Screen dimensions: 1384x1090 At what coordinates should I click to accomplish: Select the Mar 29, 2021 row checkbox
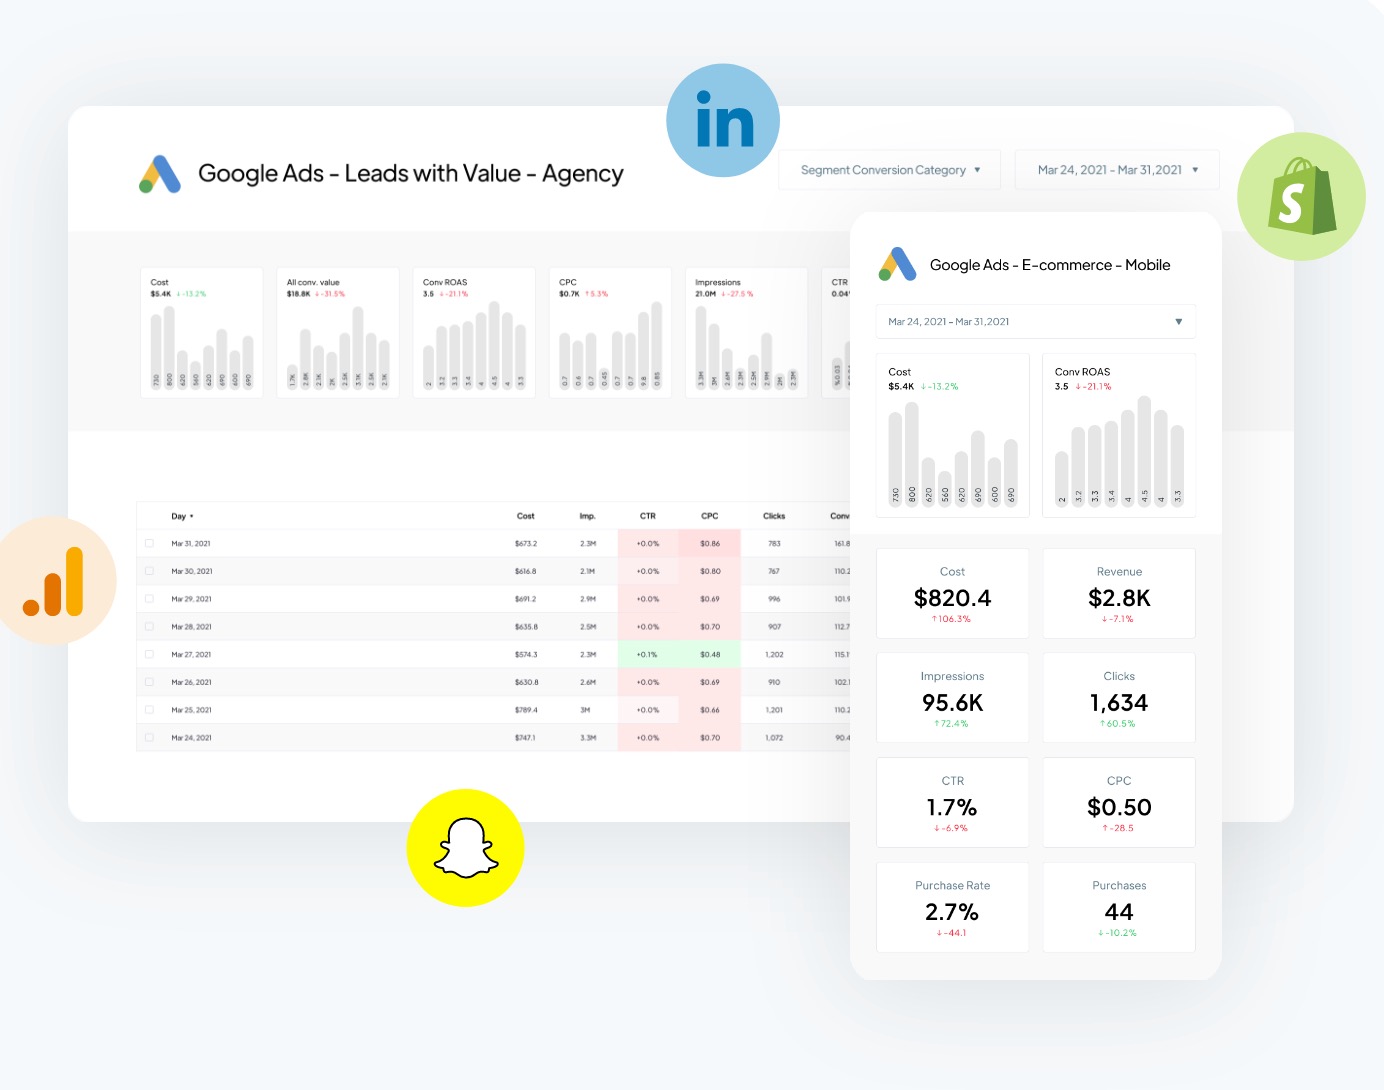149,599
